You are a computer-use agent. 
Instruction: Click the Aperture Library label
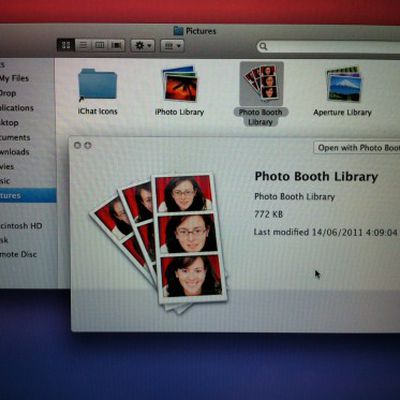(342, 112)
